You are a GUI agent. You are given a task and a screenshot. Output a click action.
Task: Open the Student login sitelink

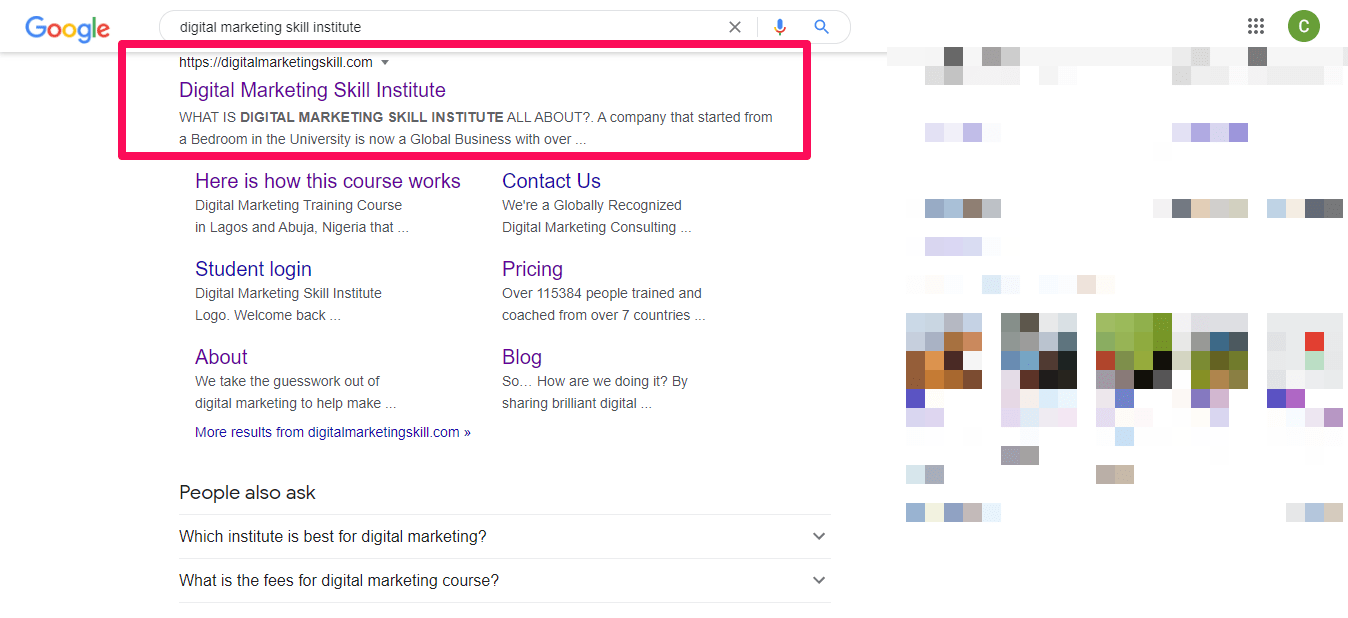(253, 269)
